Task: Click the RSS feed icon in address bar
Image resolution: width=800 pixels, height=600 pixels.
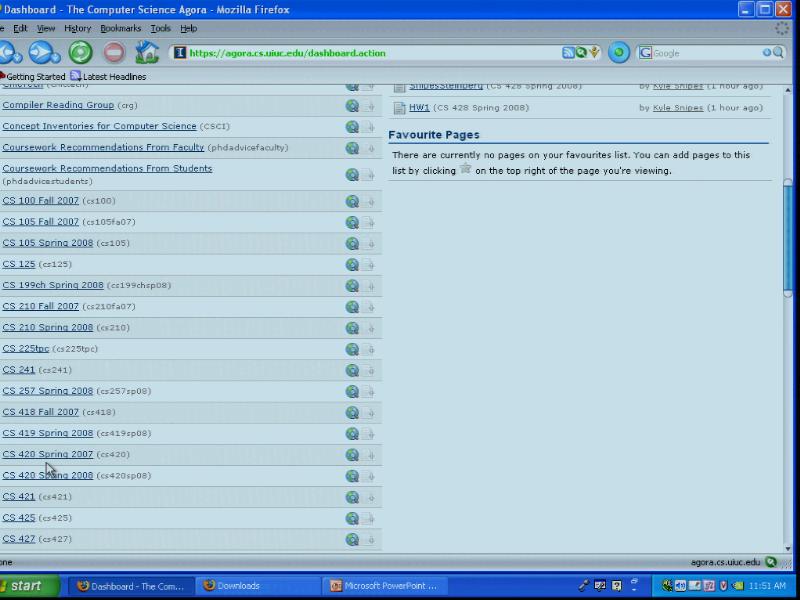Action: (568, 53)
